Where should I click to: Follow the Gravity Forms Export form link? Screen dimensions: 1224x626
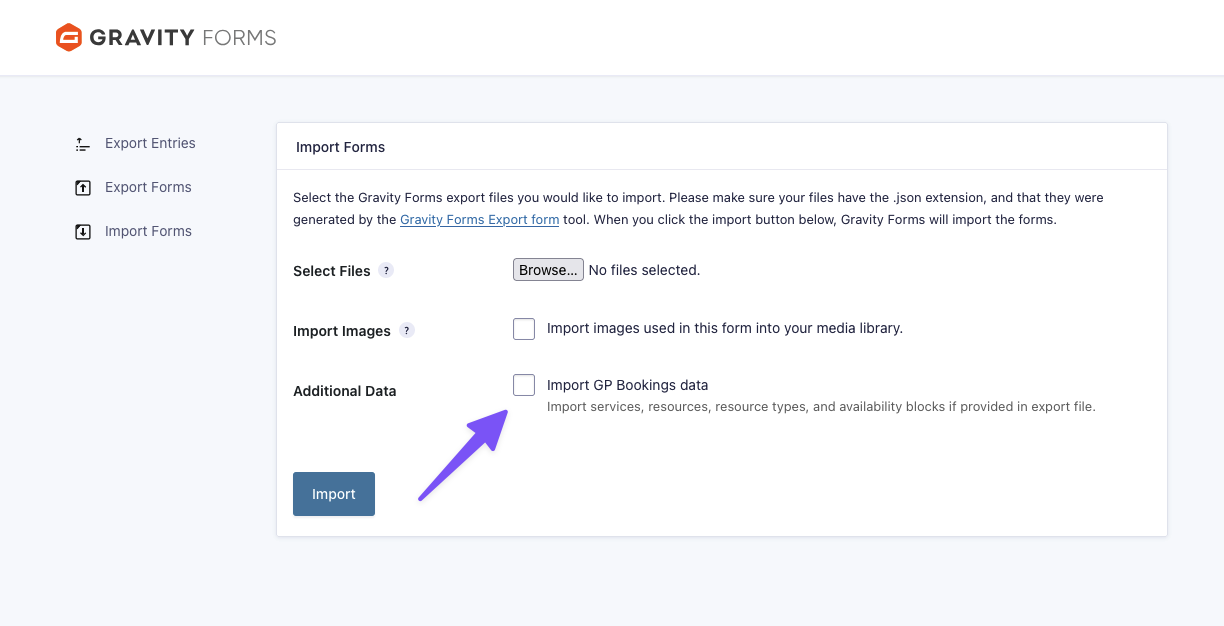point(479,220)
